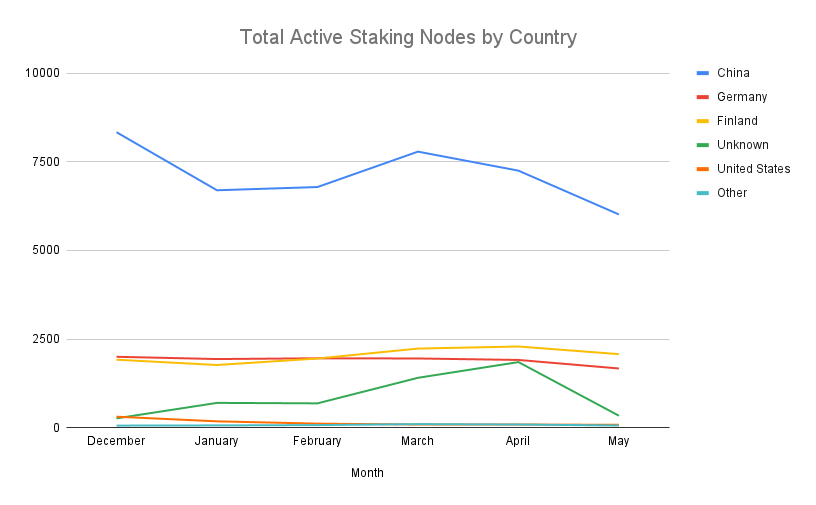The width and height of the screenshot is (816, 505).
Task: Select the United States orange legend marker
Action: [x=703, y=169]
